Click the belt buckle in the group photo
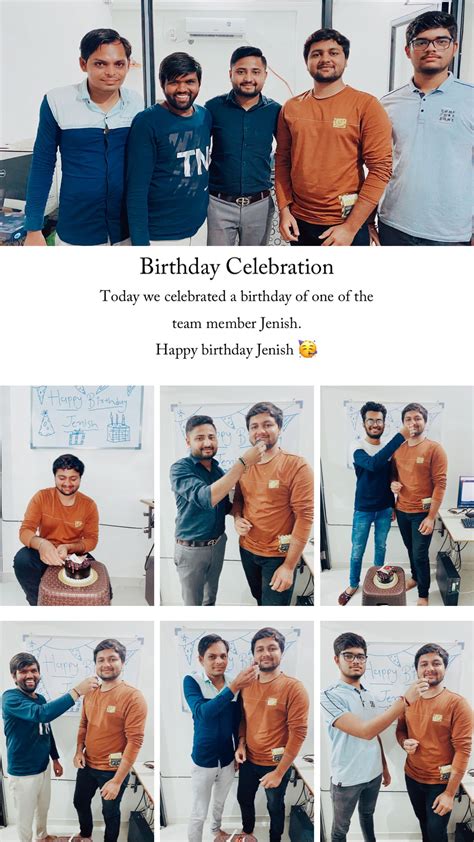The image size is (474, 842). coord(243,200)
